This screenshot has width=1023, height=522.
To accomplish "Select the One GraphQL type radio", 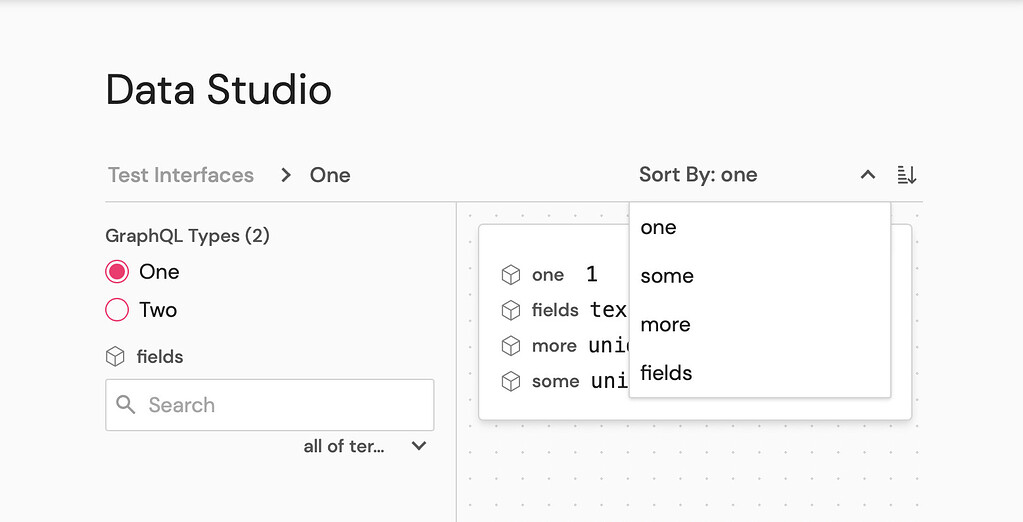I will tap(117, 272).
